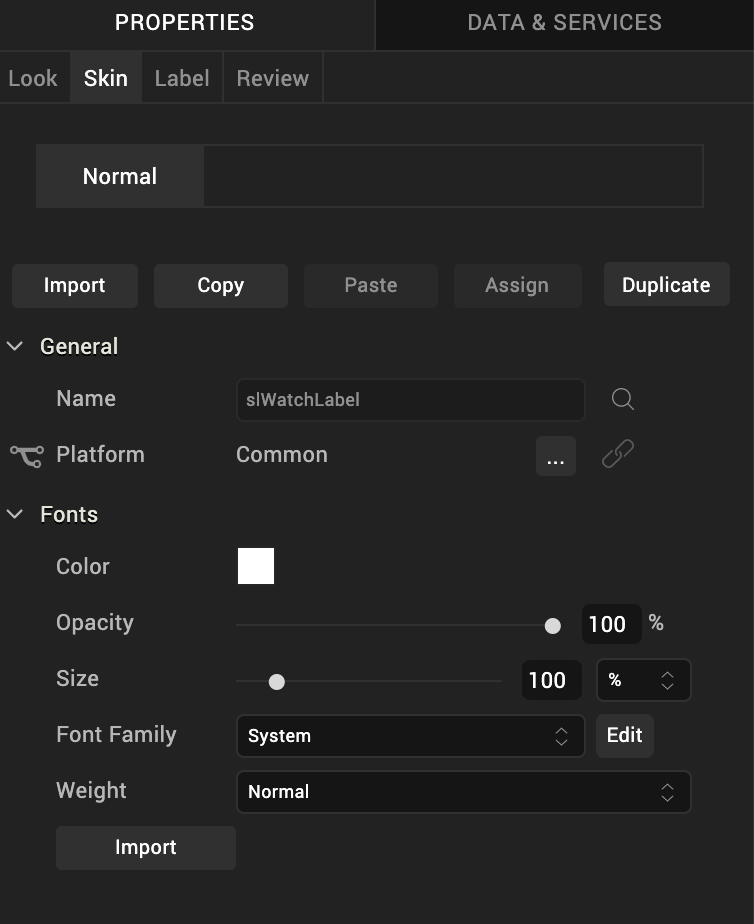Image resolution: width=754 pixels, height=924 pixels.
Task: Collapse the Fonts section
Action: (15, 515)
